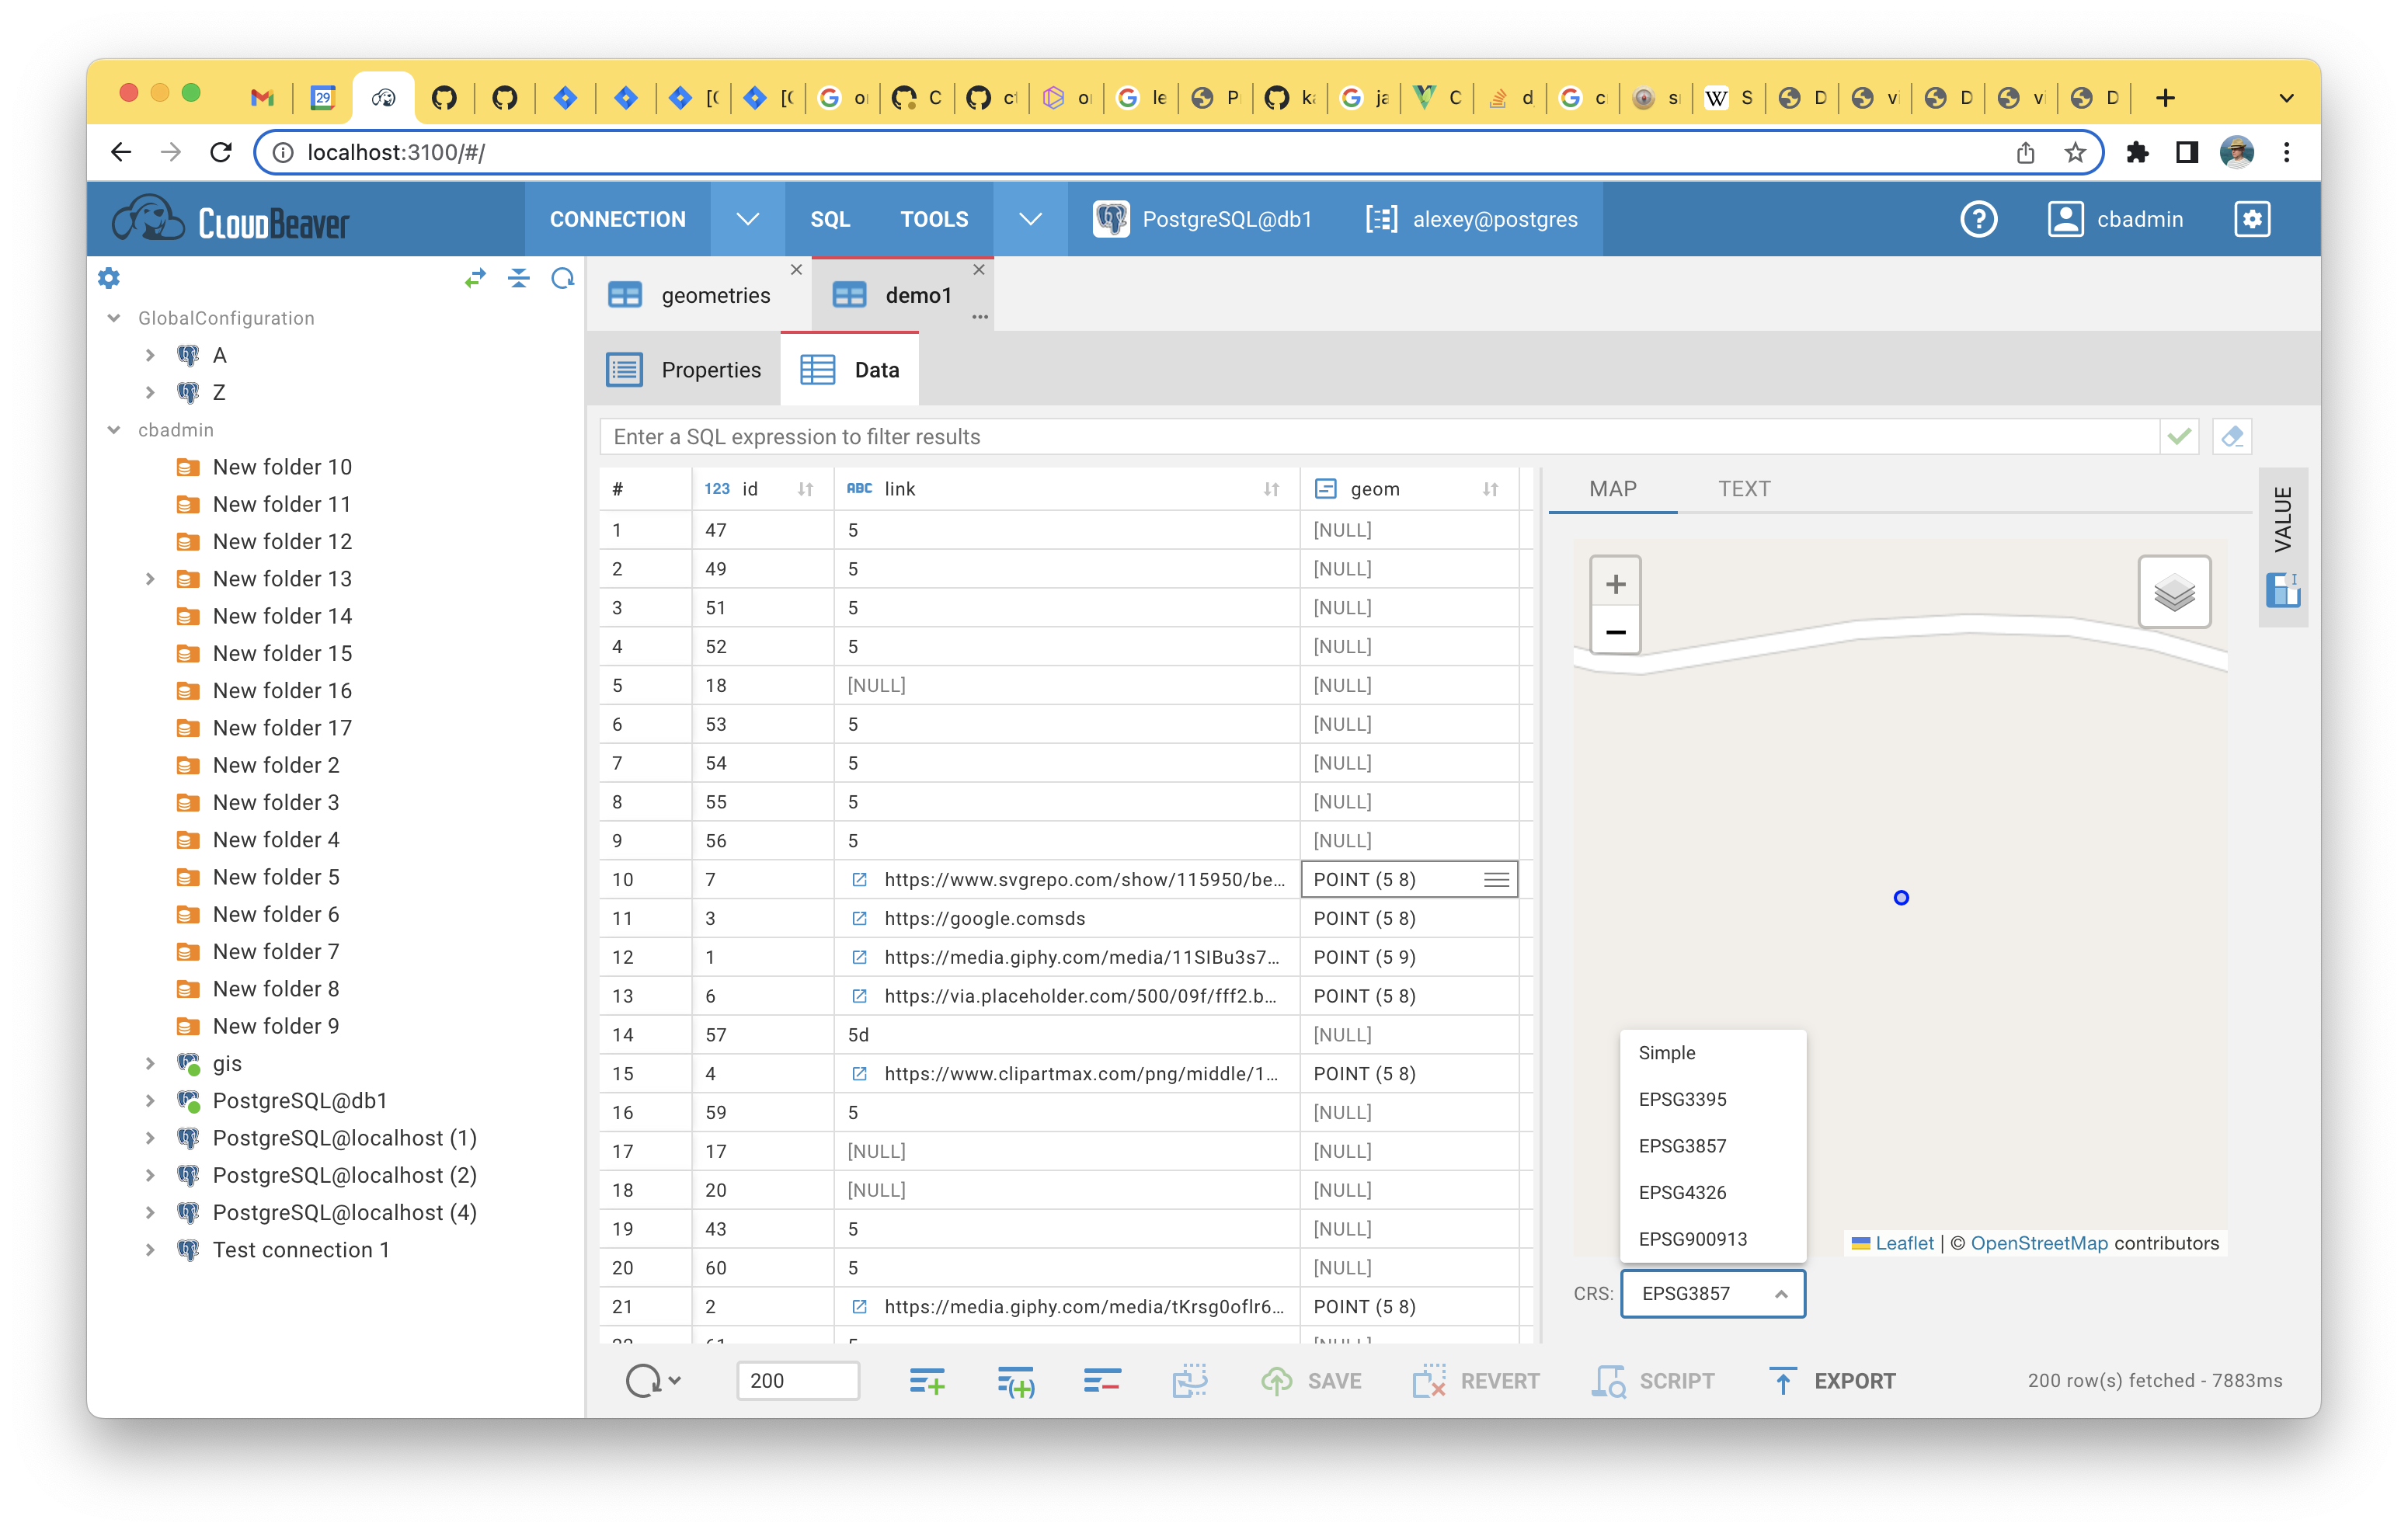The height and width of the screenshot is (1533, 2408).
Task: Click the navigator settings gear icon
Action: tap(109, 277)
